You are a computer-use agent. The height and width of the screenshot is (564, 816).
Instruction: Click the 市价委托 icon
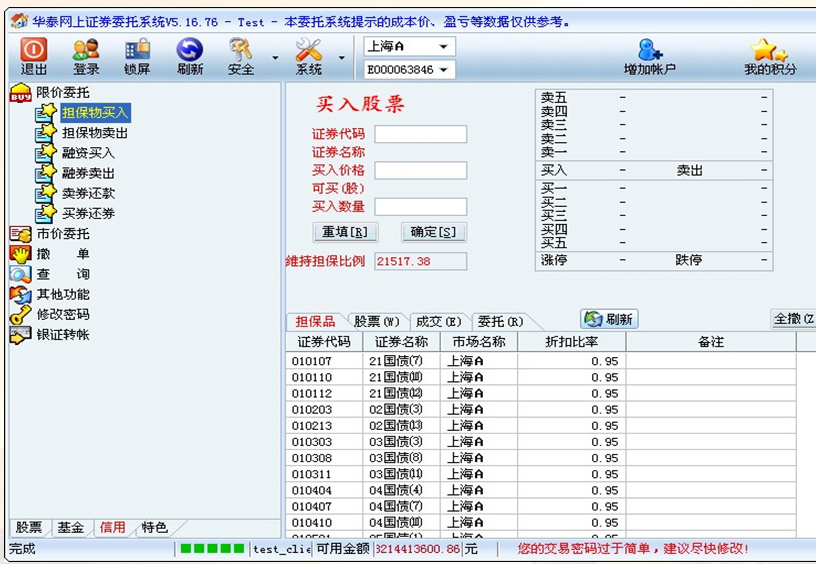[x=20, y=234]
